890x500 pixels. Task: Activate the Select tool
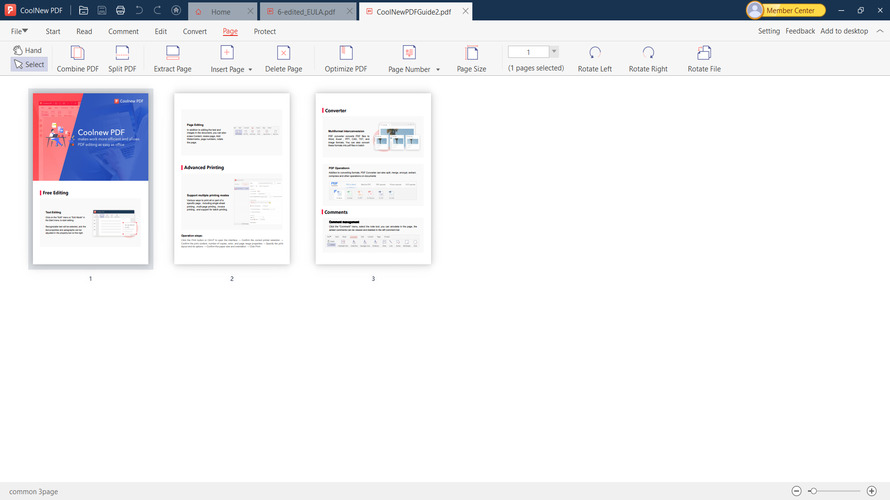click(x=29, y=64)
